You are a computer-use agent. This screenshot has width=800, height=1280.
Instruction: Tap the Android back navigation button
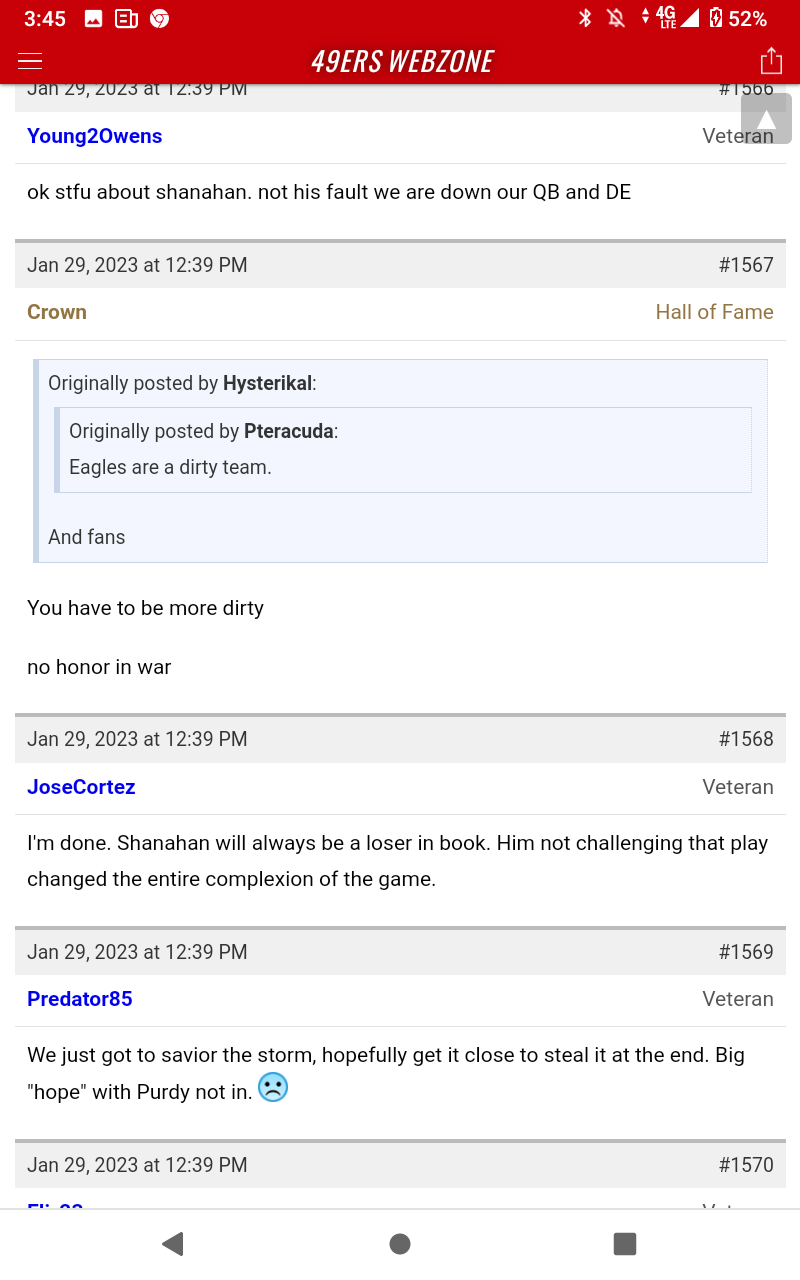pos(173,1243)
